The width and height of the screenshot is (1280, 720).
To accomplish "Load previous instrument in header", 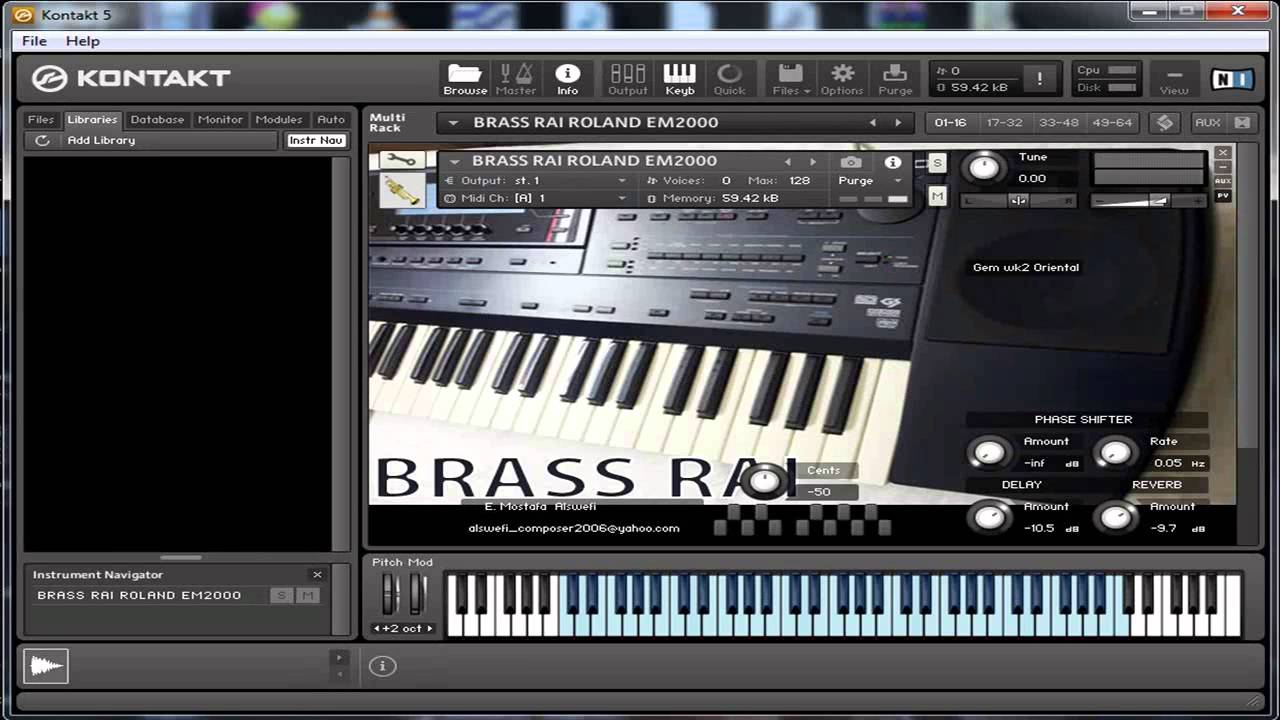I will pos(787,161).
